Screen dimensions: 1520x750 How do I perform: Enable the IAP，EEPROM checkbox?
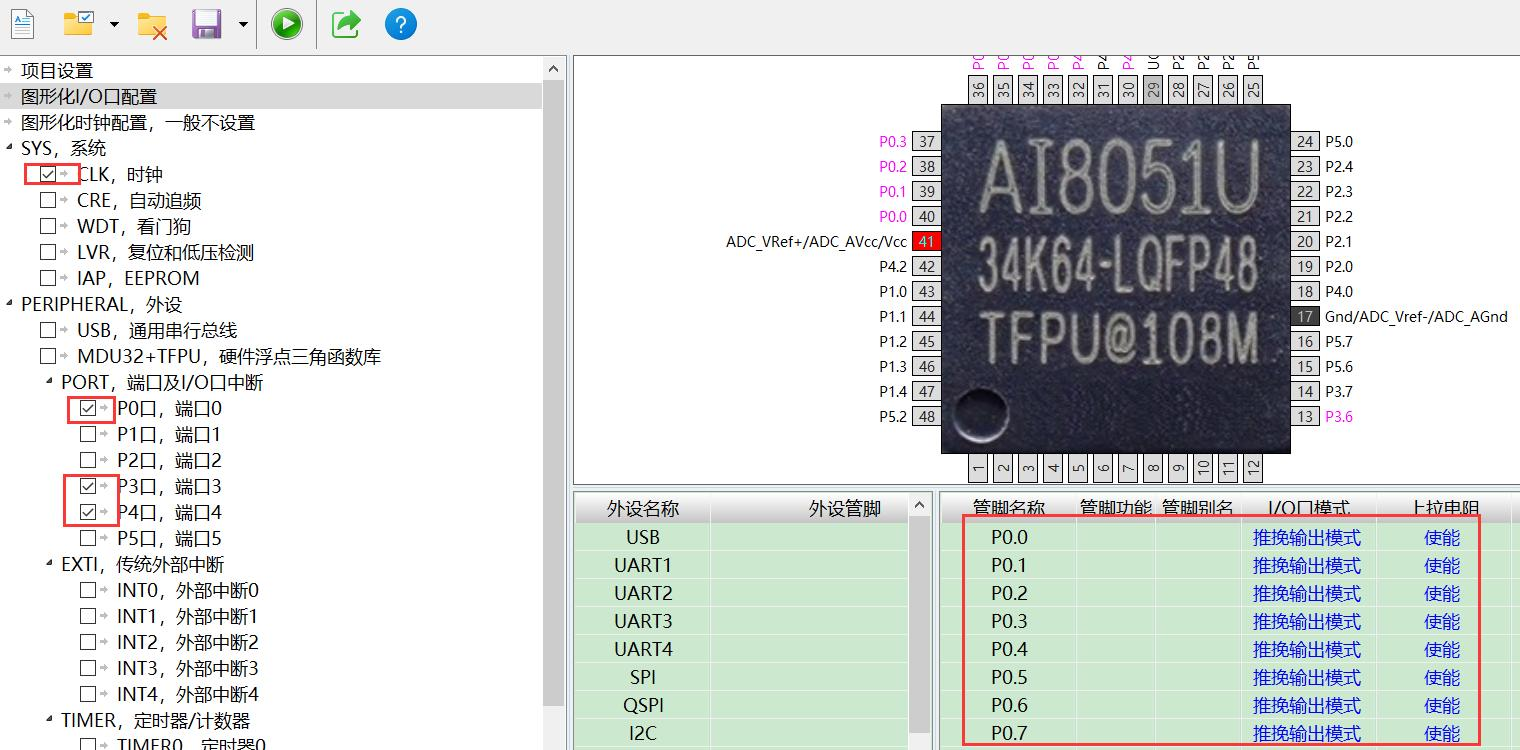(x=48, y=278)
